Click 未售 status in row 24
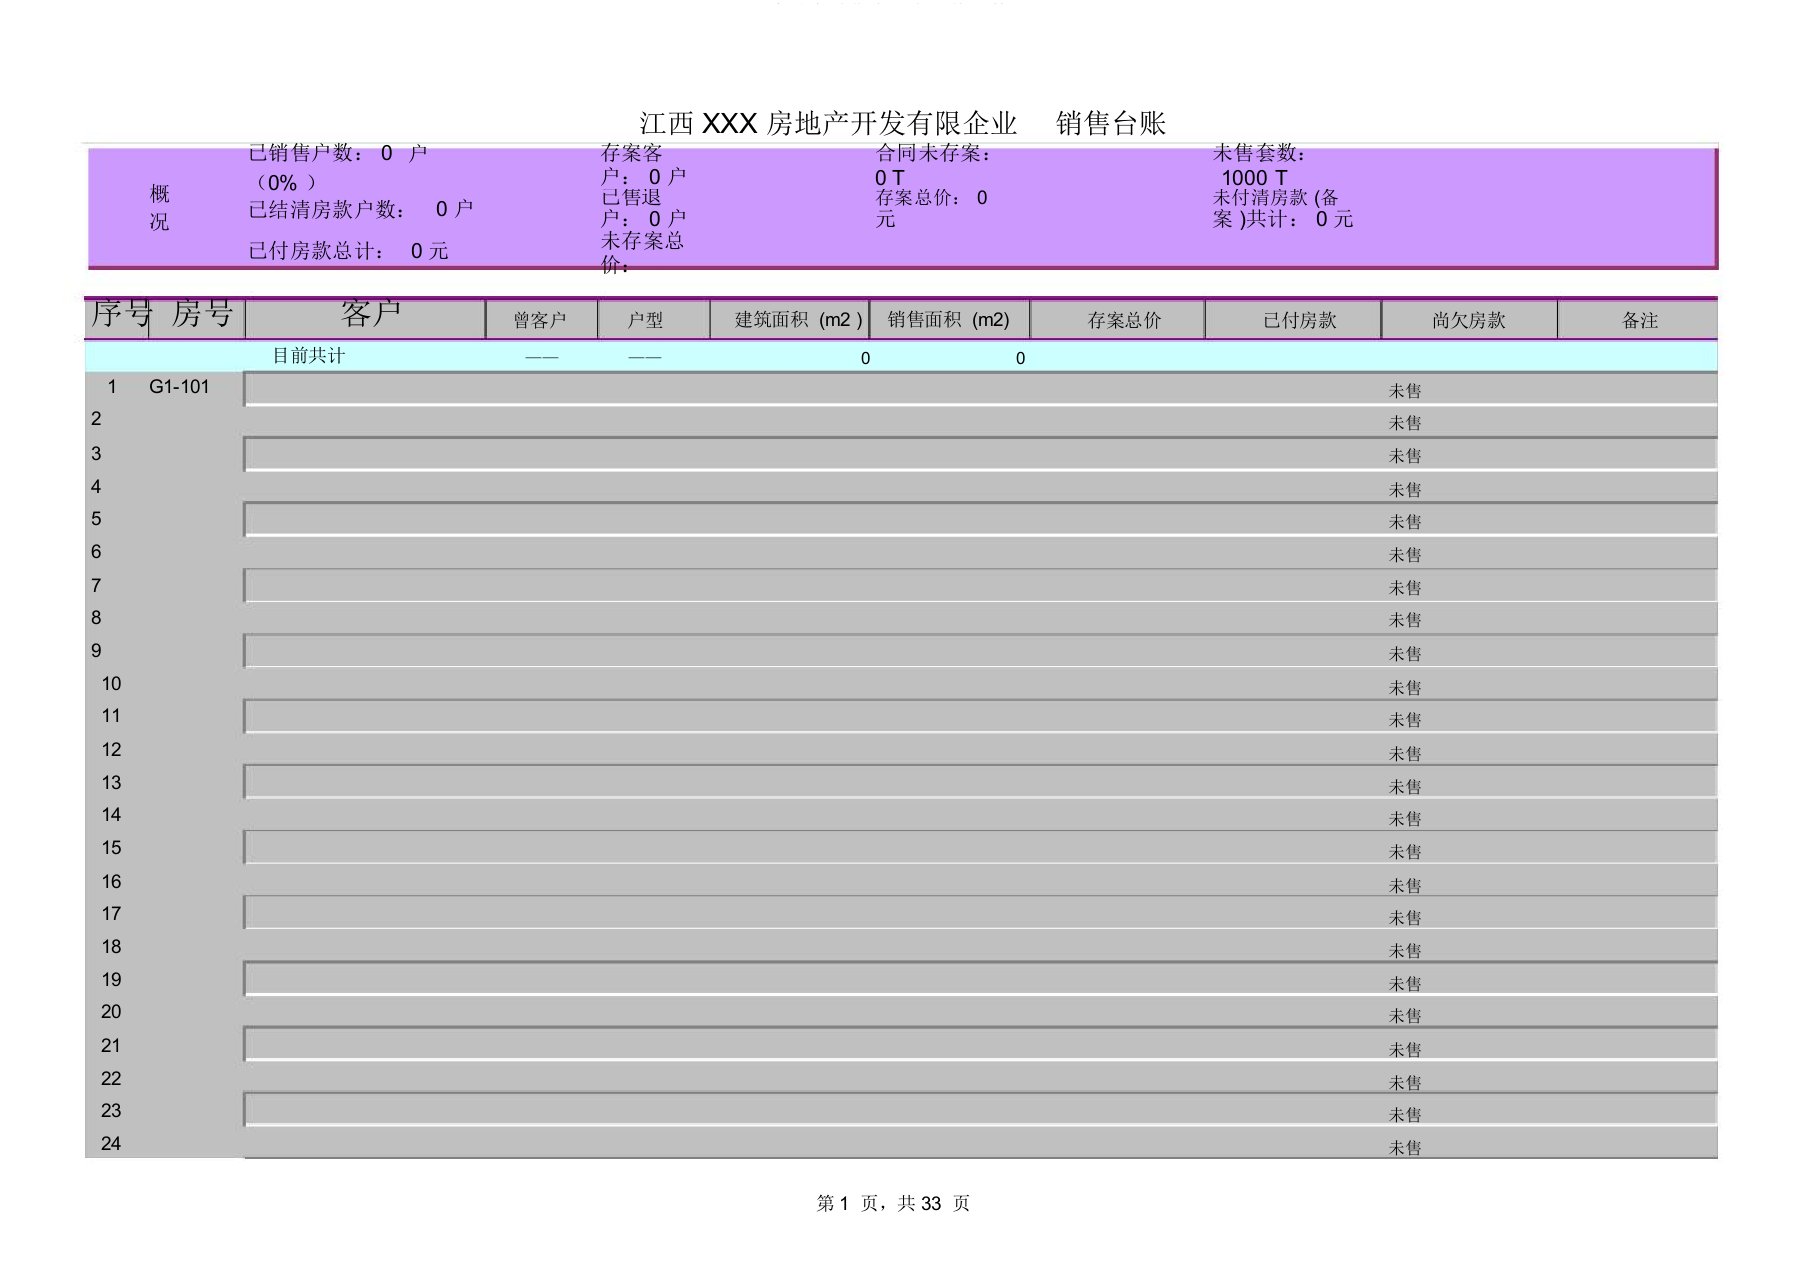The image size is (1804, 1274). tap(1405, 1148)
